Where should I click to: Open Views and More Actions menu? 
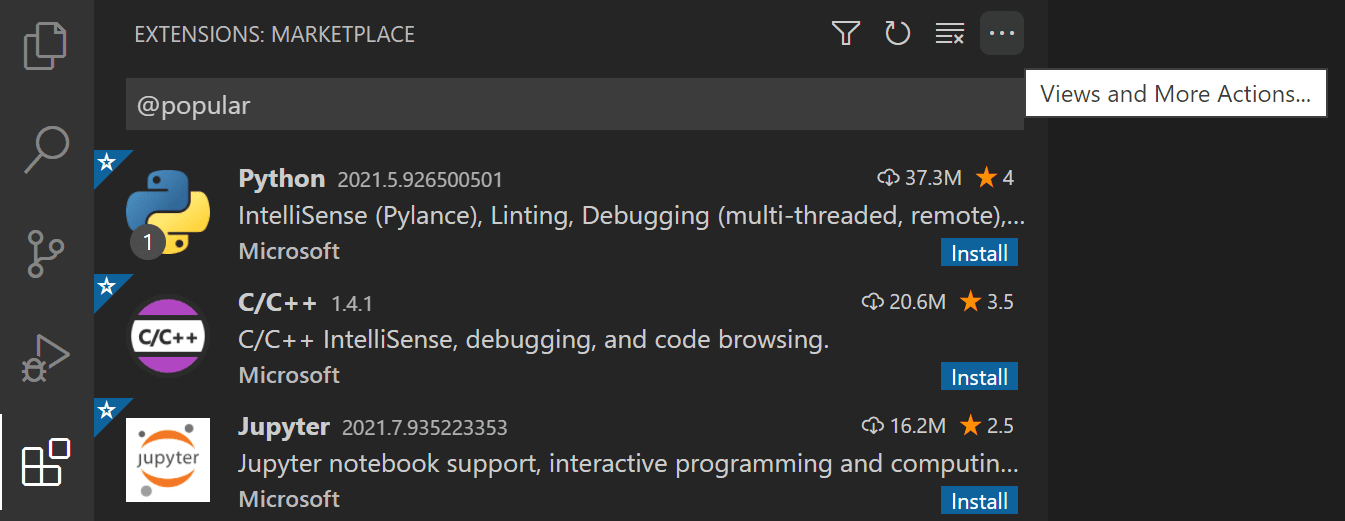pyautogui.click(x=1001, y=34)
